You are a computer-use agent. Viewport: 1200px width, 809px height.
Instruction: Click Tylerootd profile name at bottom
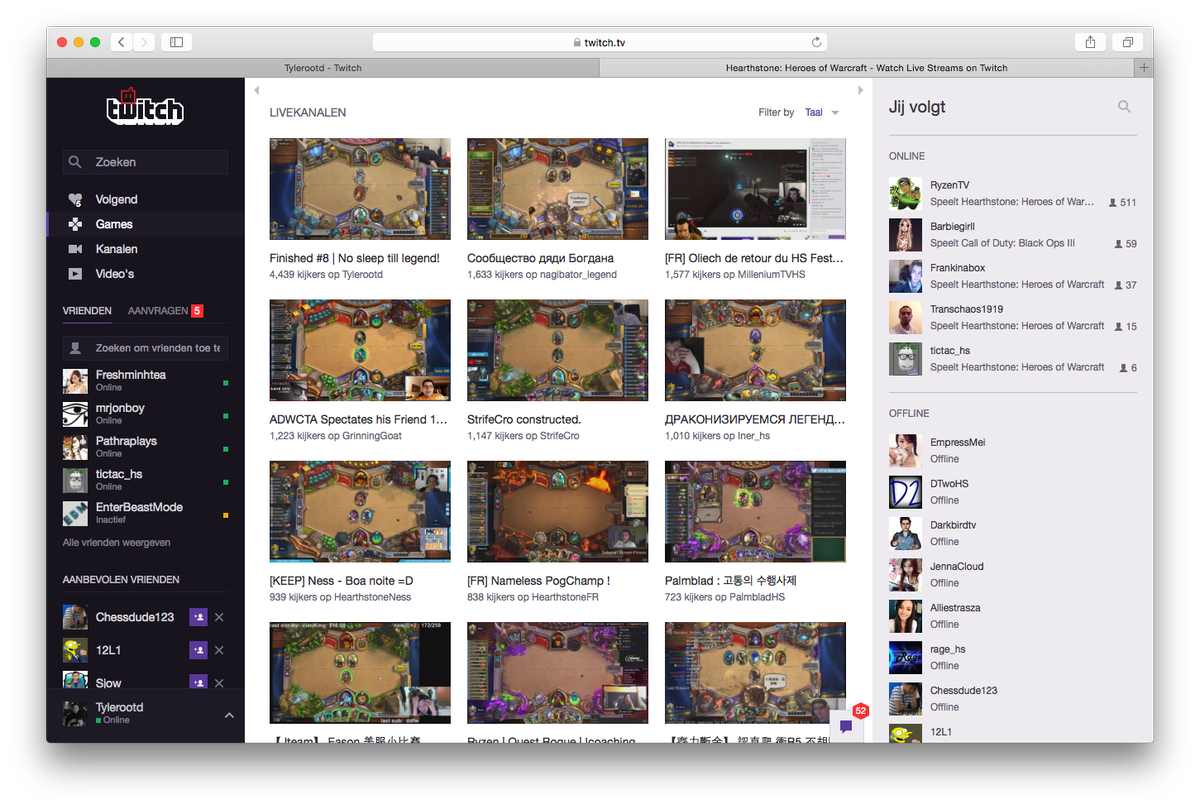[120, 707]
